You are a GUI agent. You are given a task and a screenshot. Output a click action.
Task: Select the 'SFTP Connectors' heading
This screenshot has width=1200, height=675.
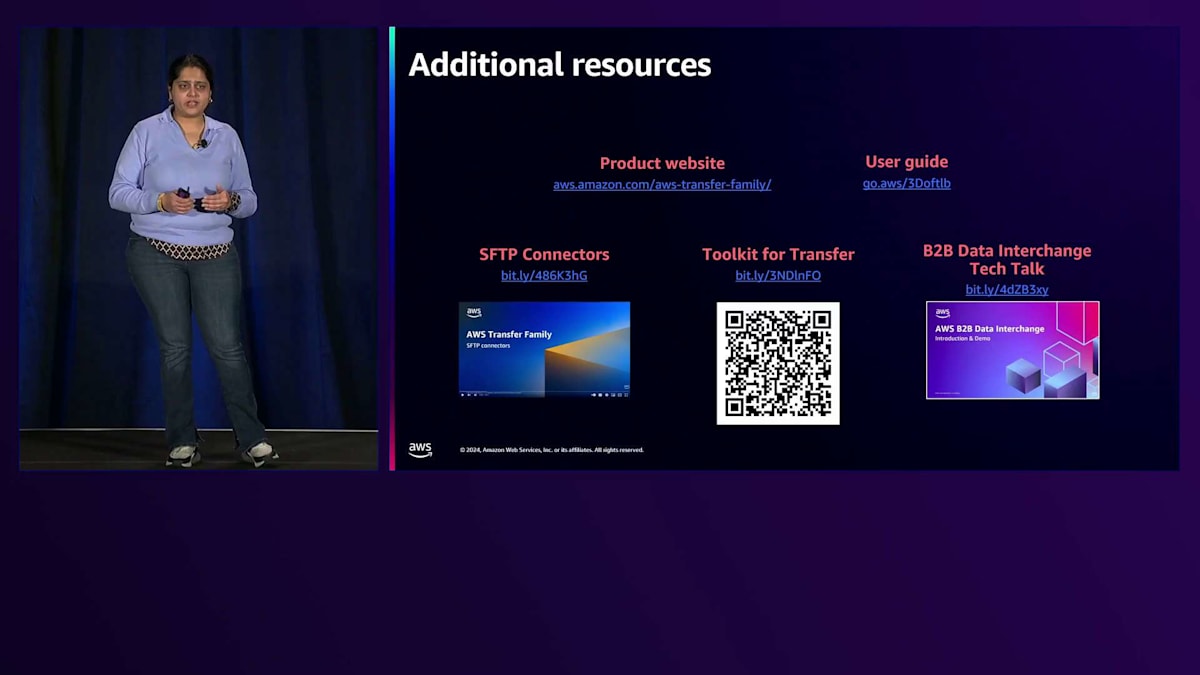[x=544, y=255]
